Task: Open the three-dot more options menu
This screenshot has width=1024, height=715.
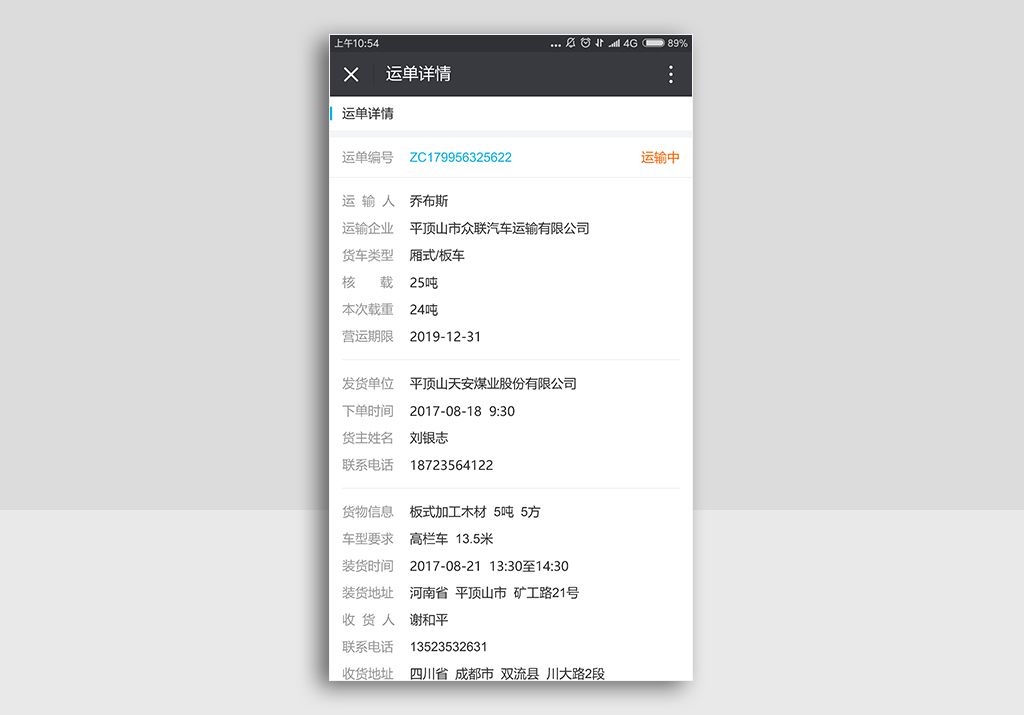Action: (x=670, y=74)
